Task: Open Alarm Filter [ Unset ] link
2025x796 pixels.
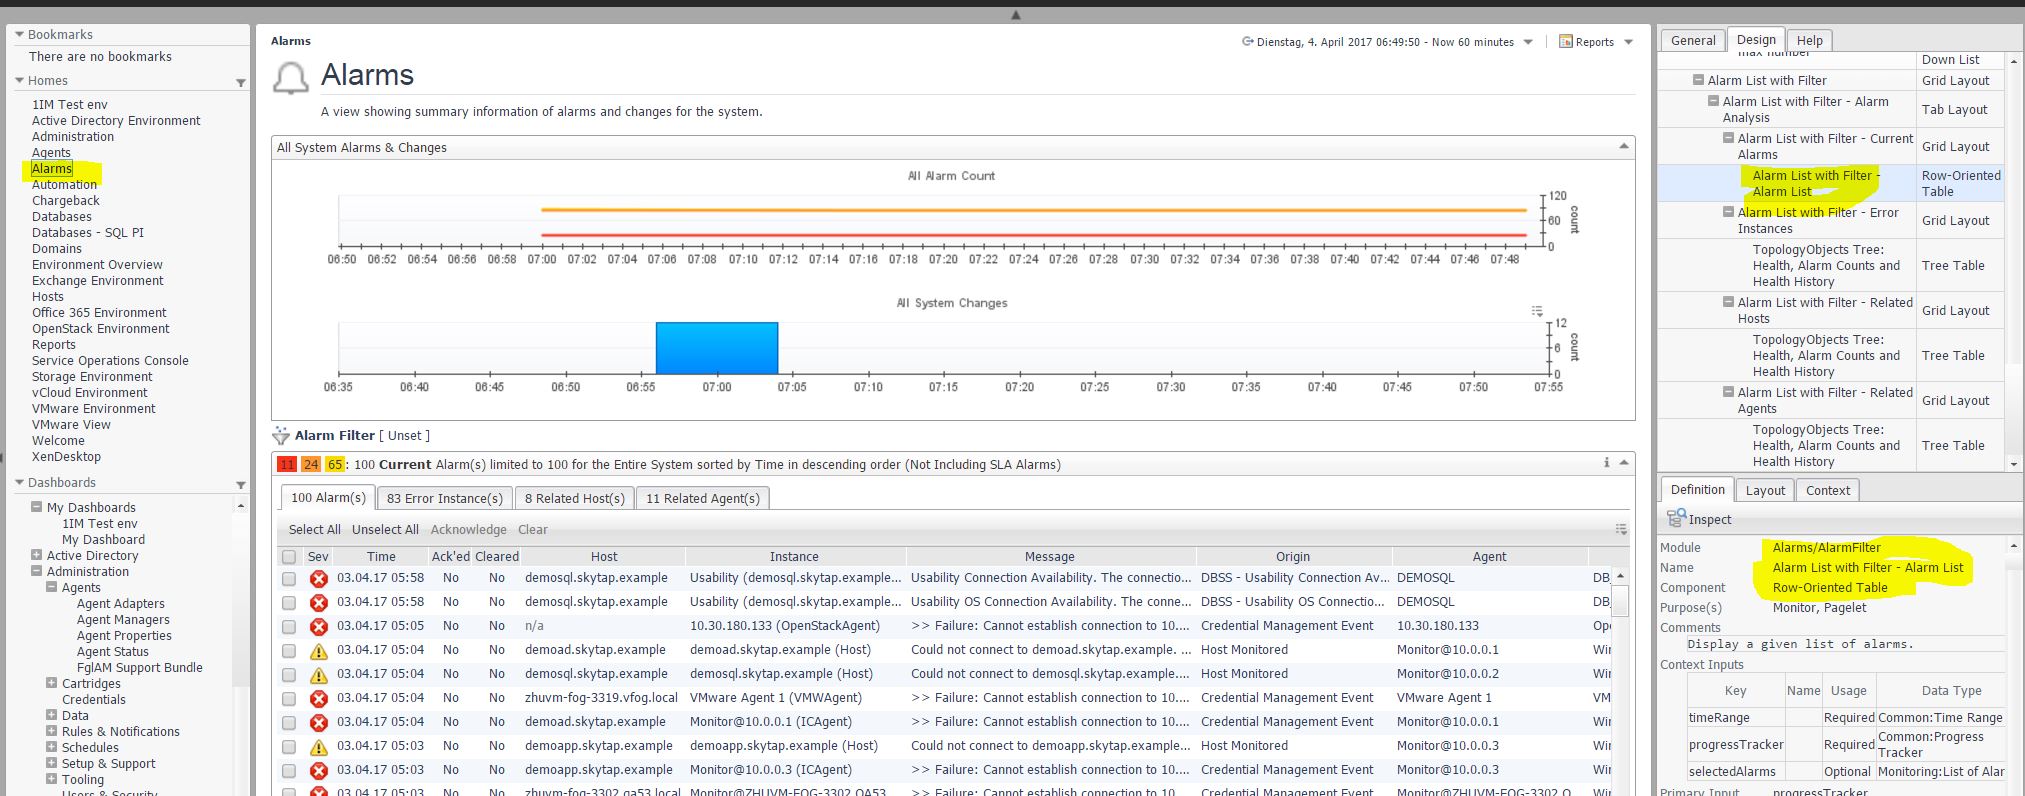Action: [x=404, y=436]
